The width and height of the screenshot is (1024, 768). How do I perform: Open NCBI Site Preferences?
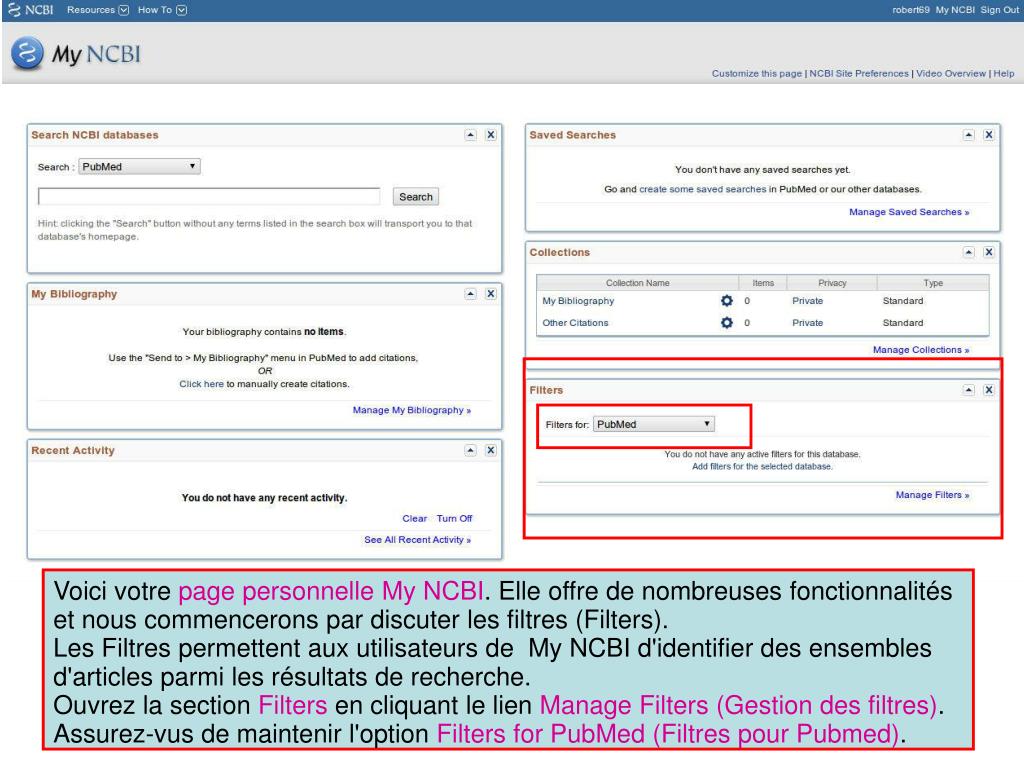[x=859, y=73]
